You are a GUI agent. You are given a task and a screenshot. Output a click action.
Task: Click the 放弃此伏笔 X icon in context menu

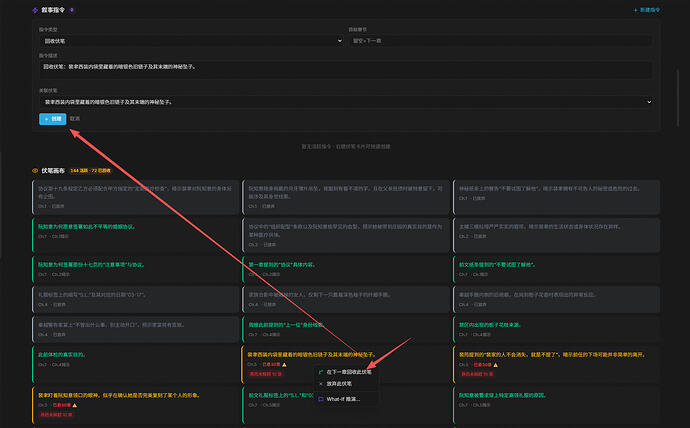tap(321, 384)
